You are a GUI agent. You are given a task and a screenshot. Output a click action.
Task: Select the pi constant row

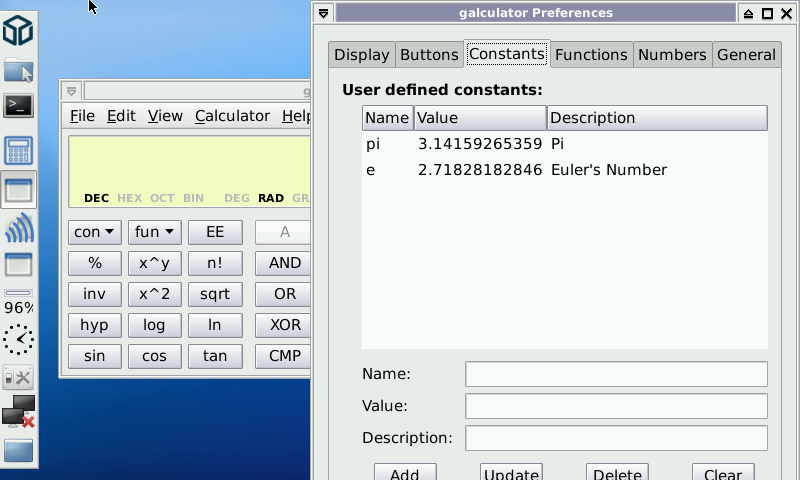[565, 144]
